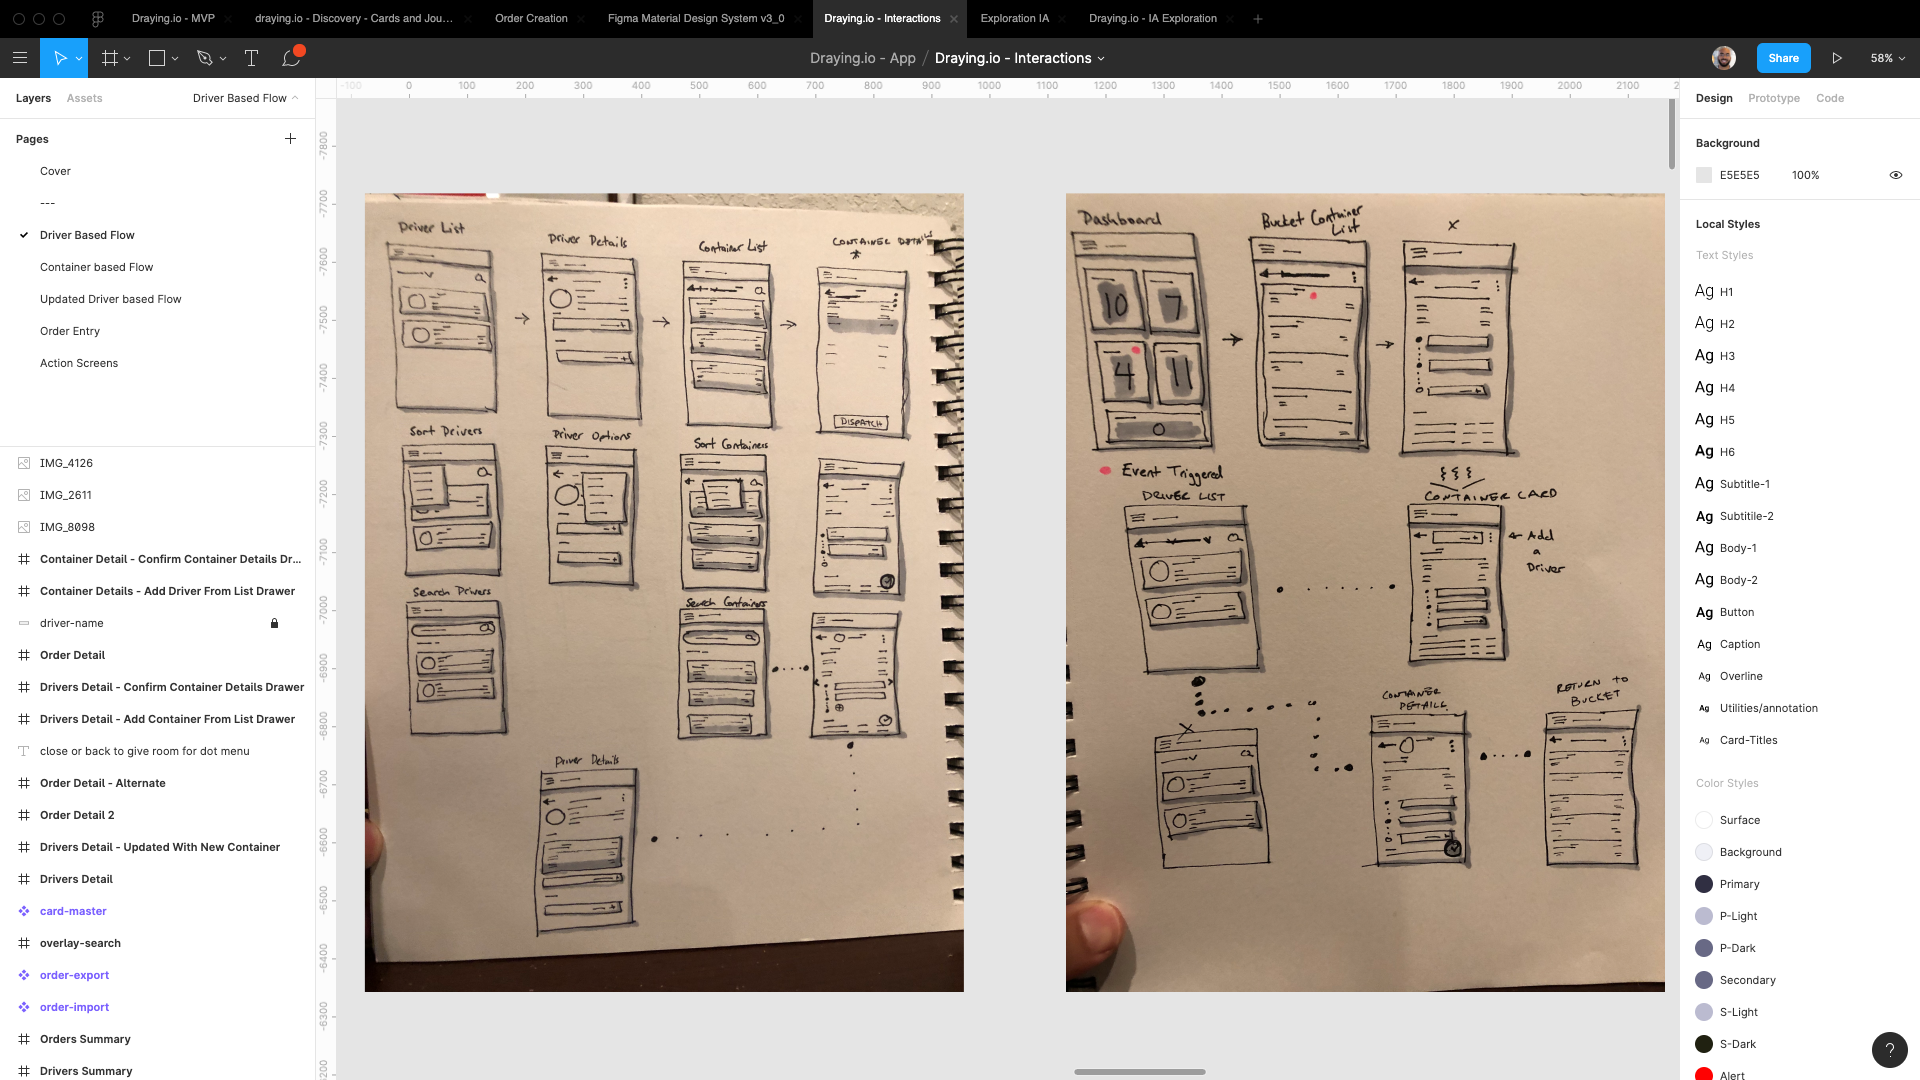Toggle background color visibility eye
Screen dimensions: 1920x1080
pyautogui.click(x=1895, y=175)
